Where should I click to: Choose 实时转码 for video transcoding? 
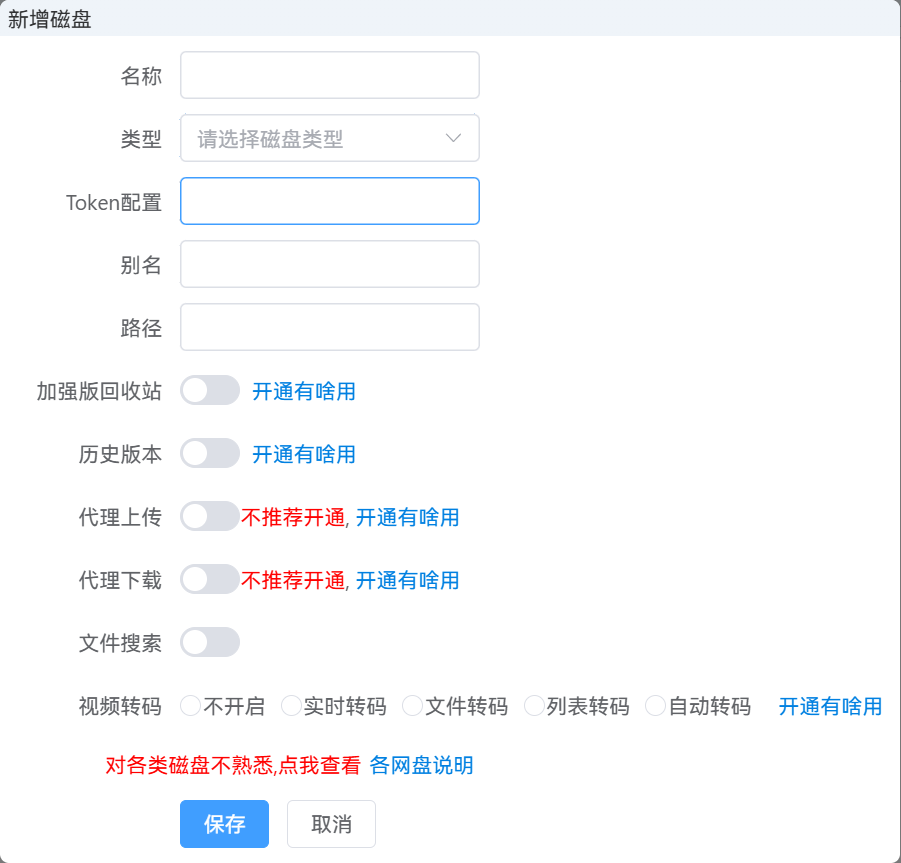click(290, 705)
